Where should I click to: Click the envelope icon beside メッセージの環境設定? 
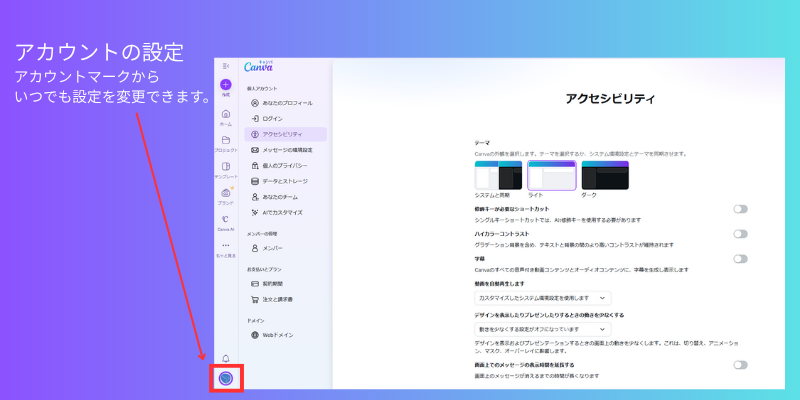tap(255, 150)
